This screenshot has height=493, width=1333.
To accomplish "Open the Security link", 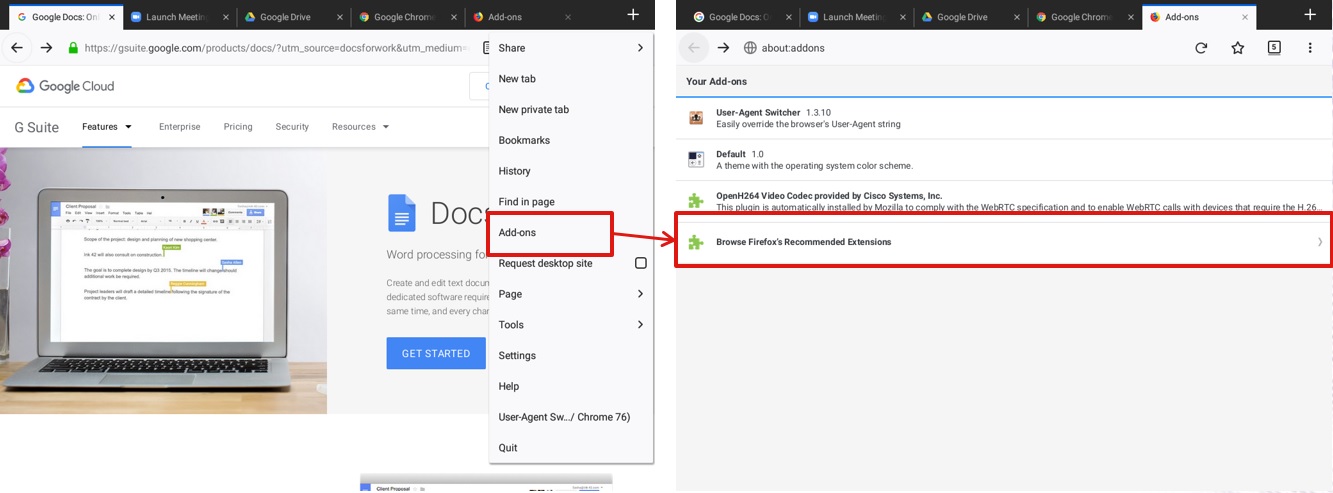I will (292, 127).
